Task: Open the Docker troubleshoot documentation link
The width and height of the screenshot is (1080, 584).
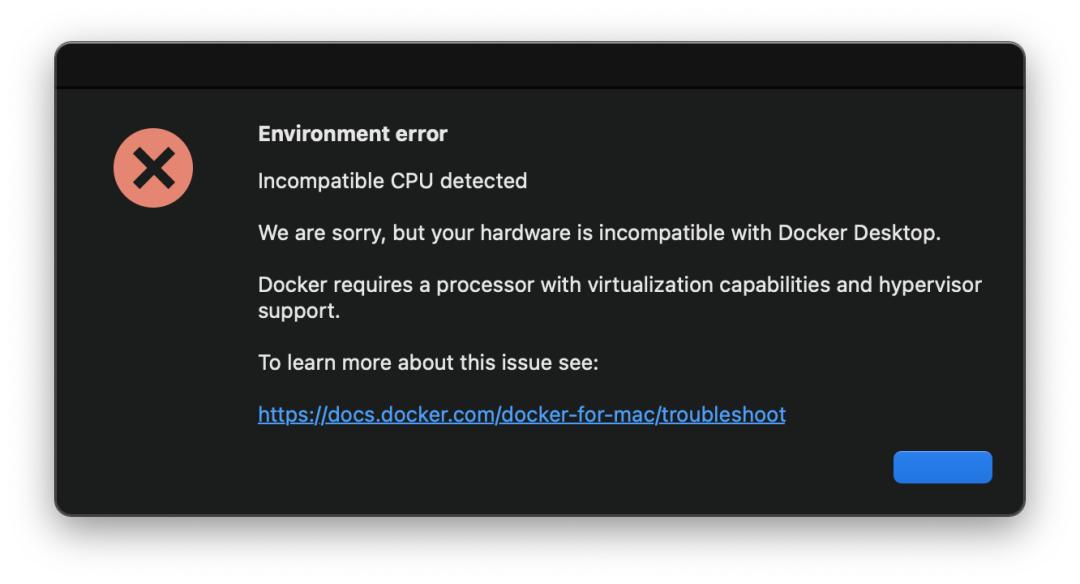Action: tap(521, 414)
